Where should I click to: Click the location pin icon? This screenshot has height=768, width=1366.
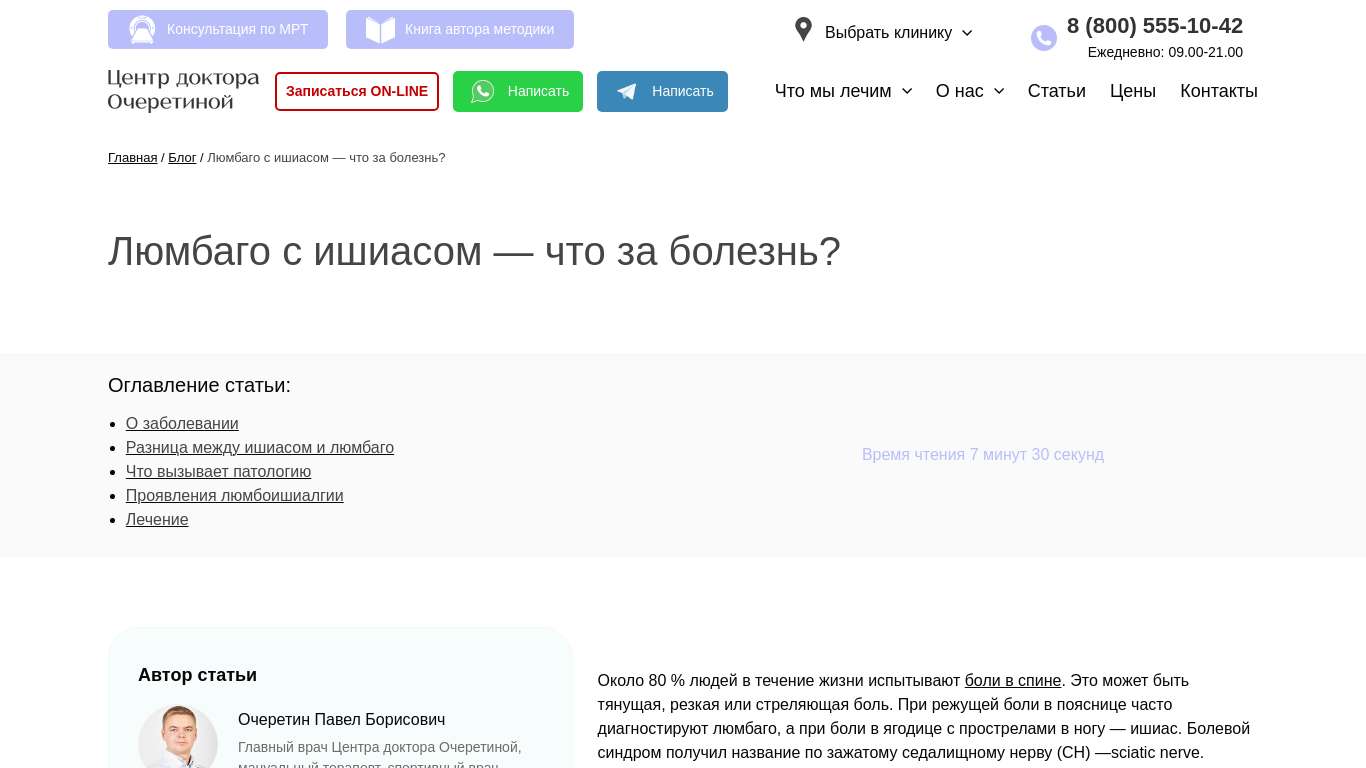(x=803, y=30)
